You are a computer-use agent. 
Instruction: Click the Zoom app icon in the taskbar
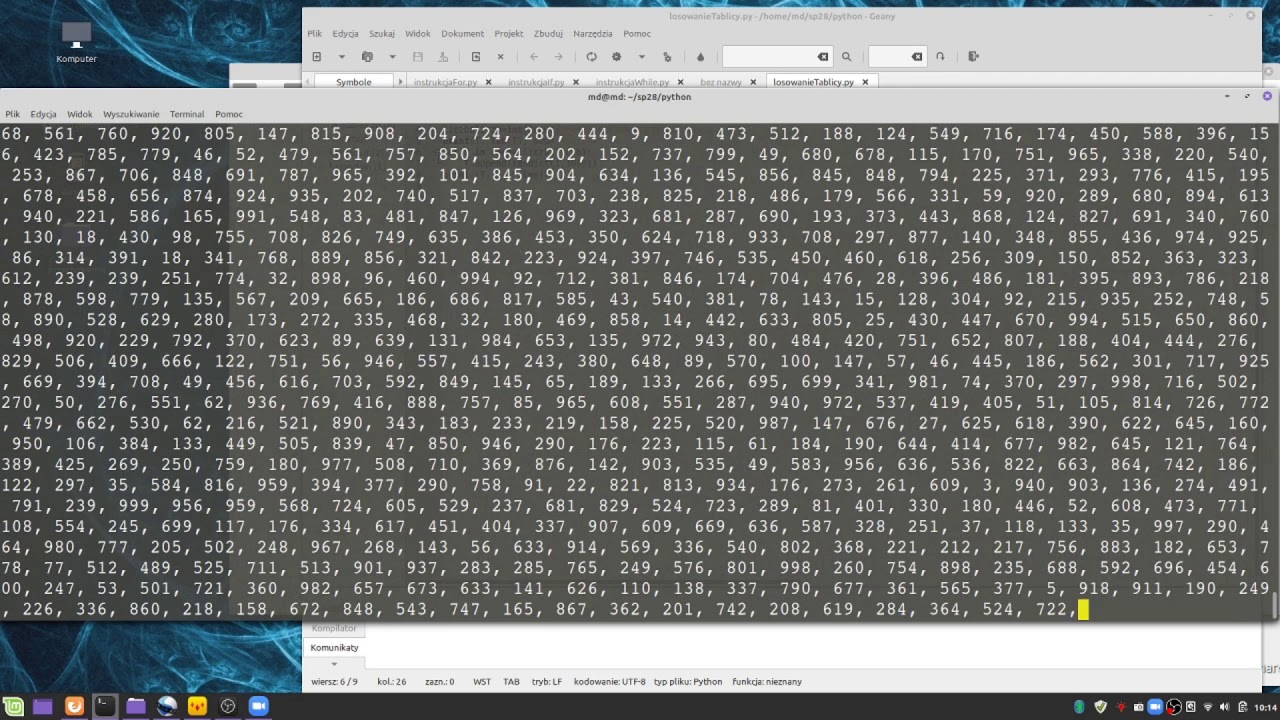258,706
